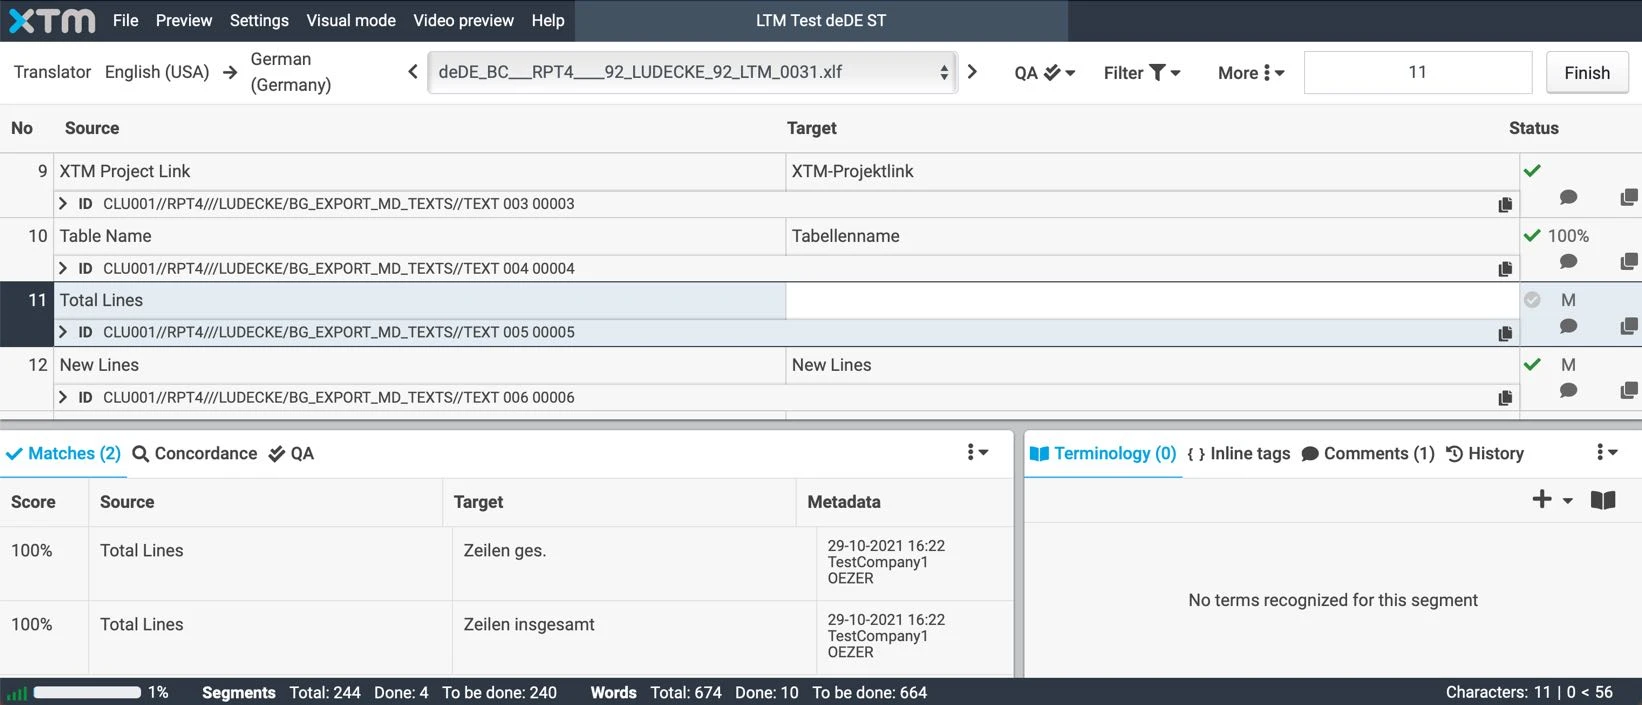The width and height of the screenshot is (1642, 705).
Task: Click the progress bar in status bar
Action: pyautogui.click(x=87, y=692)
